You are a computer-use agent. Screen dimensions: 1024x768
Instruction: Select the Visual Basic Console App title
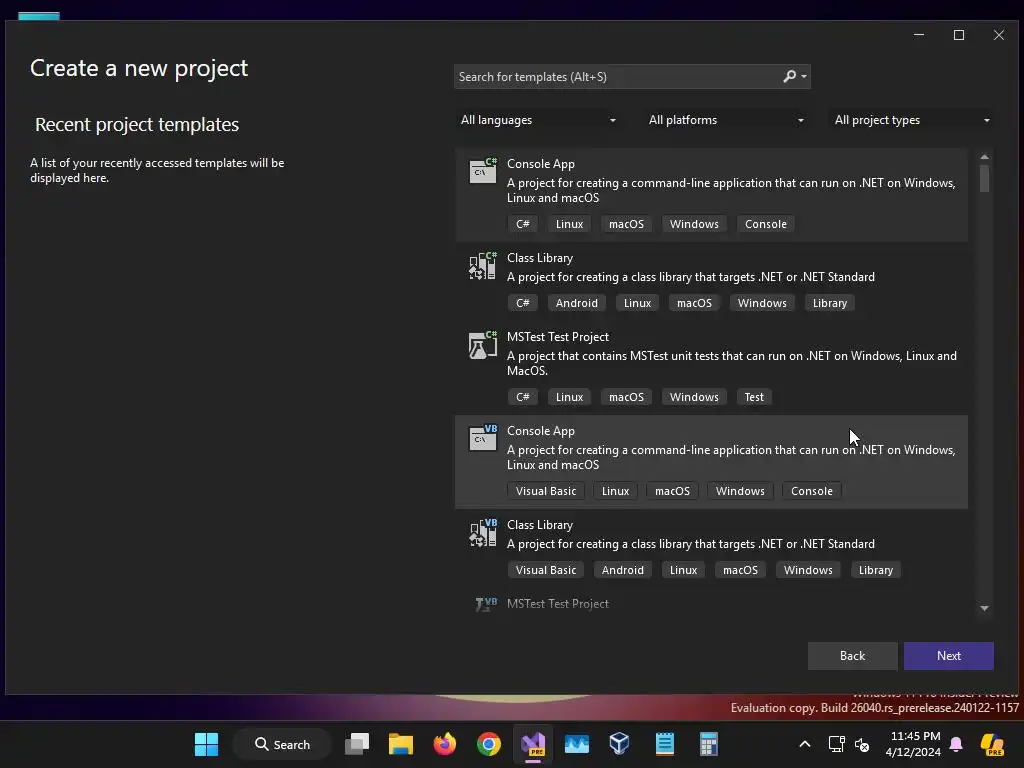click(541, 431)
